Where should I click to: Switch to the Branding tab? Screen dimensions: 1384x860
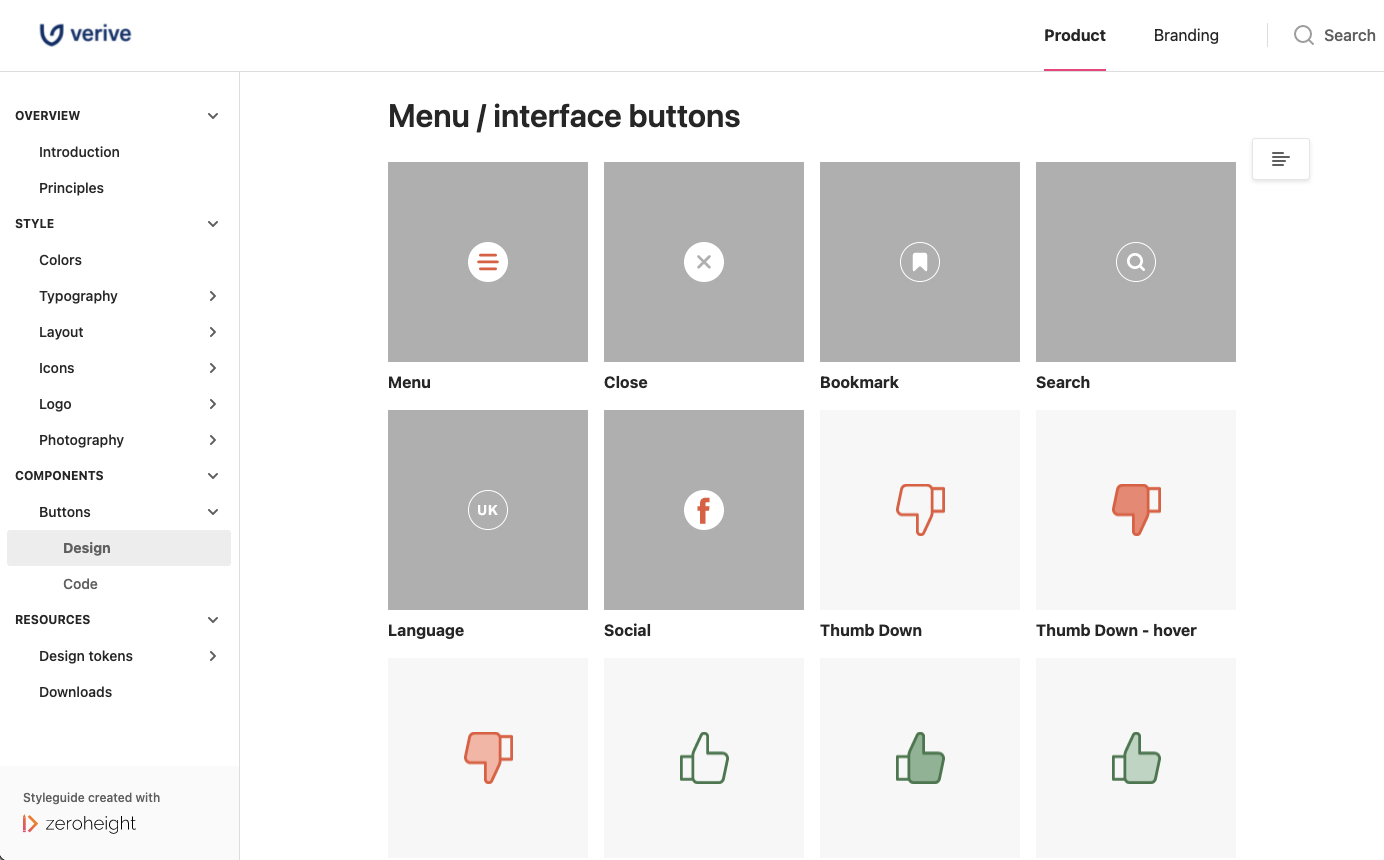pos(1186,35)
